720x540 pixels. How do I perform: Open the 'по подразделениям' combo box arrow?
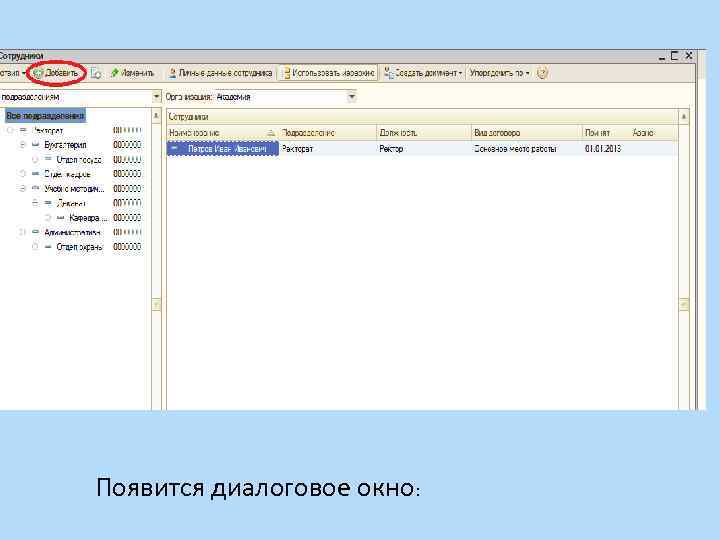[x=156, y=97]
